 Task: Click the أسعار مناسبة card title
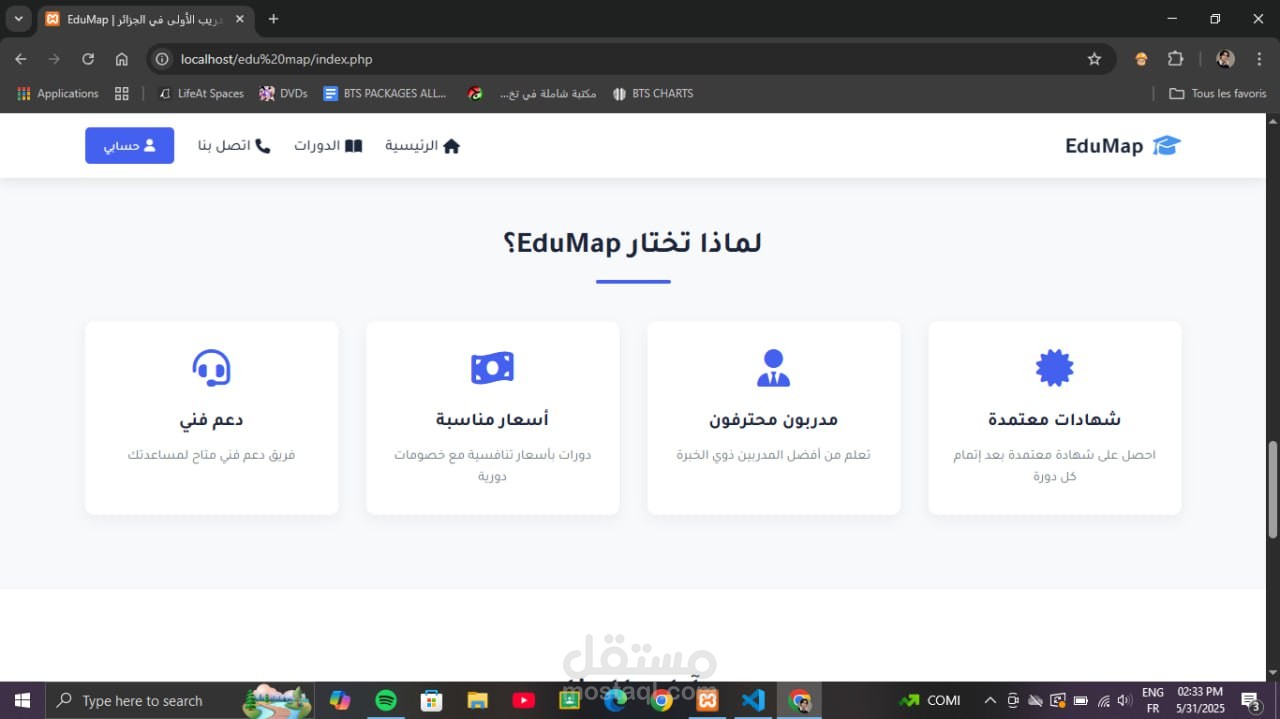click(492, 419)
